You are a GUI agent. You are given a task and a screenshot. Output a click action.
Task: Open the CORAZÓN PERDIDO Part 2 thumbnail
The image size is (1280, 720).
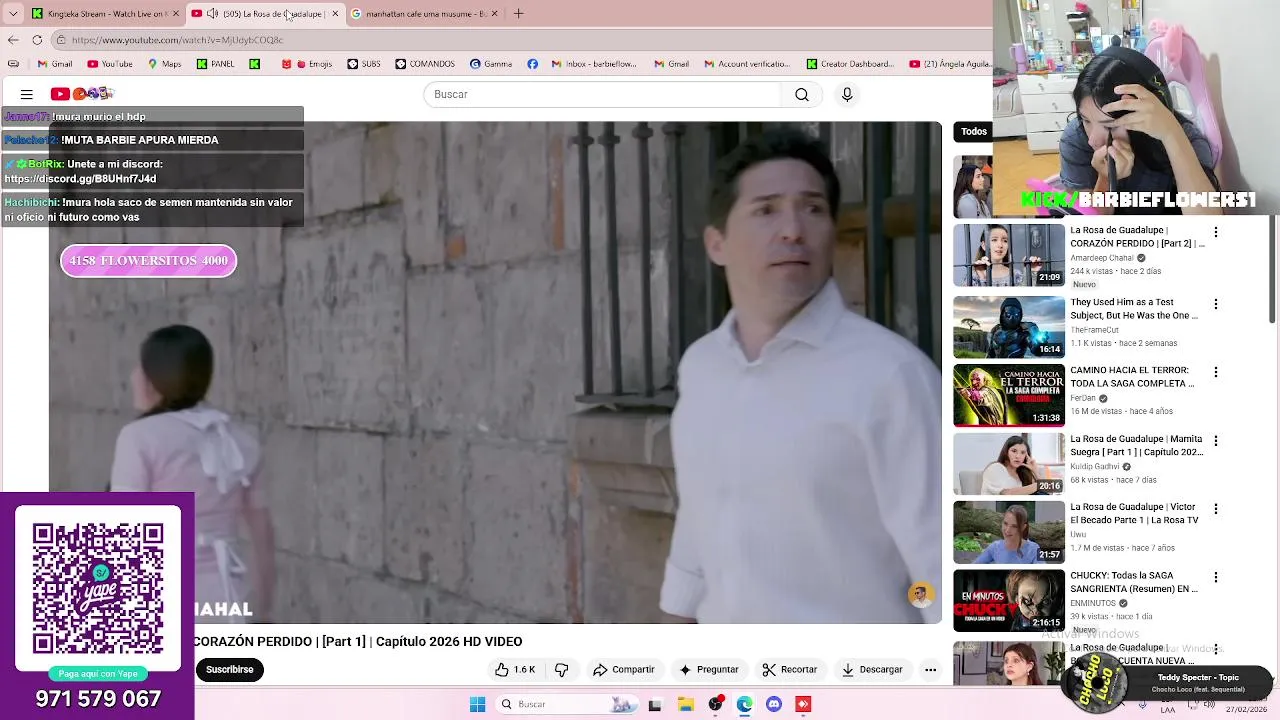pyautogui.click(x=1008, y=255)
